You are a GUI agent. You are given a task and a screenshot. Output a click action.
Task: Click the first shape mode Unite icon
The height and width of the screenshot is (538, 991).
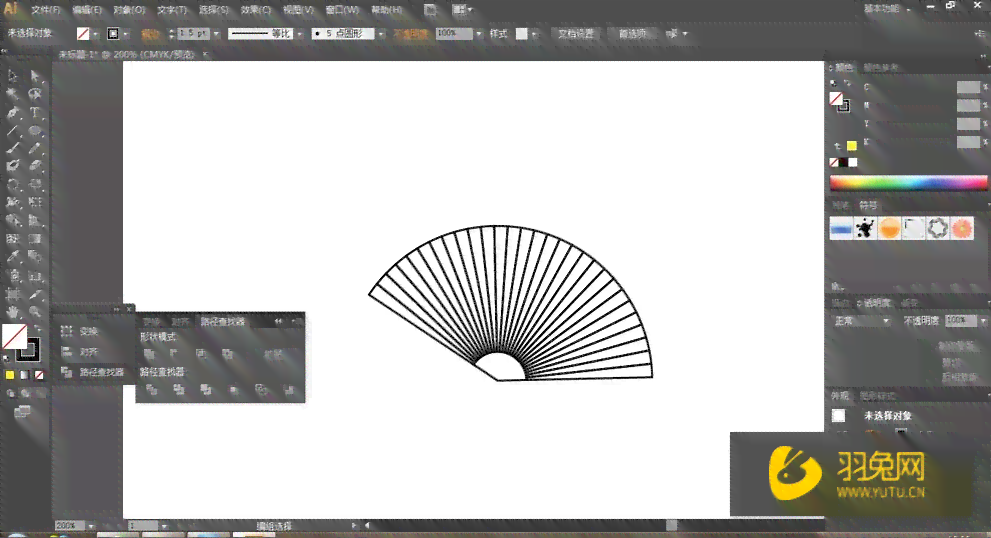(149, 354)
